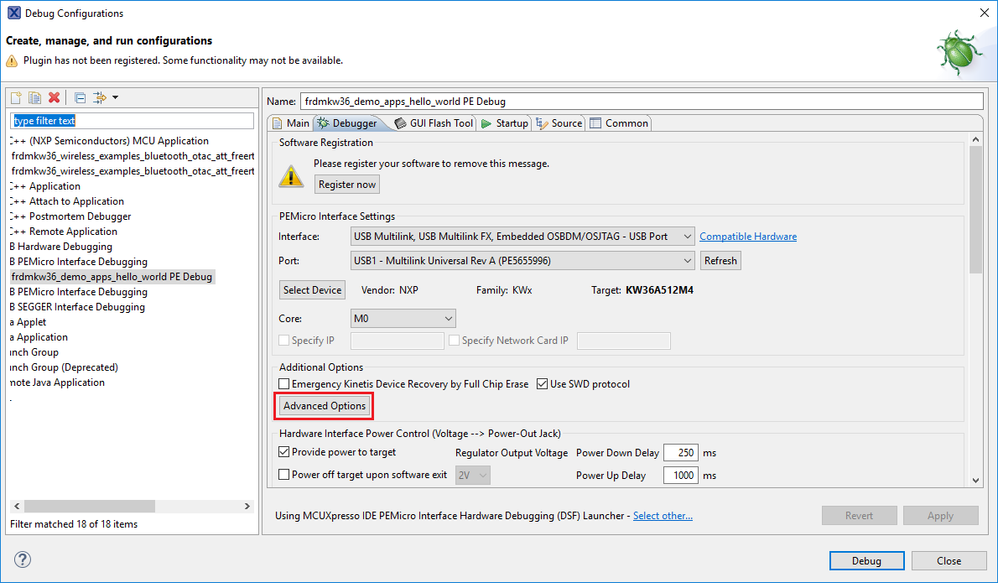
Task: Select GDB SEGGER Interface Debugging item
Action: (x=77, y=307)
